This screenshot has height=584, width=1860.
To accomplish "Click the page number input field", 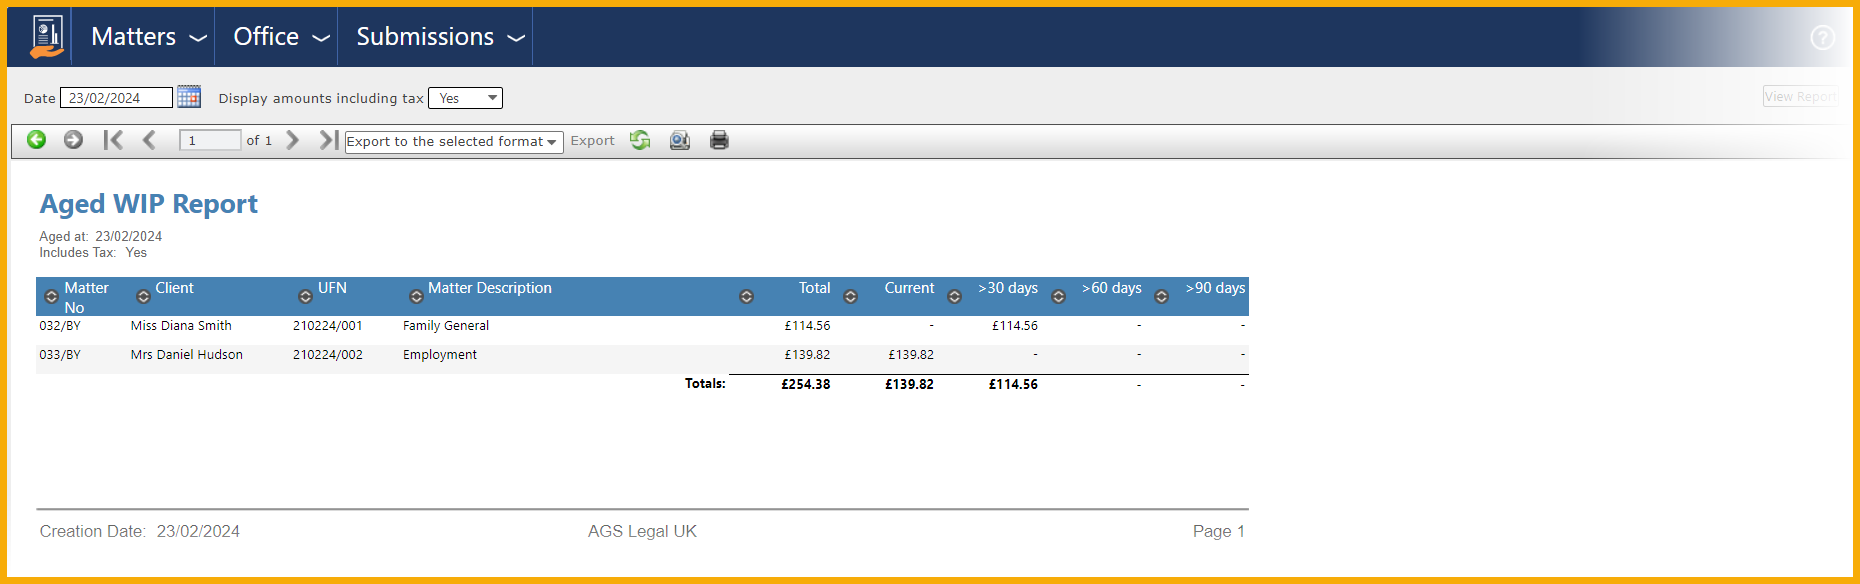I will tap(209, 140).
